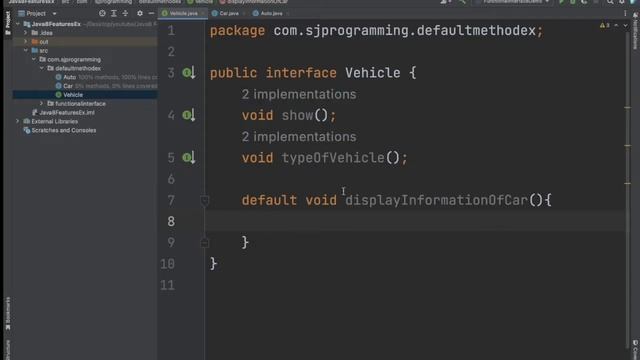Image resolution: width=640 pixels, height=360 pixels.
Task: Collapse the defaultmethodex package
Action: (x=42, y=68)
